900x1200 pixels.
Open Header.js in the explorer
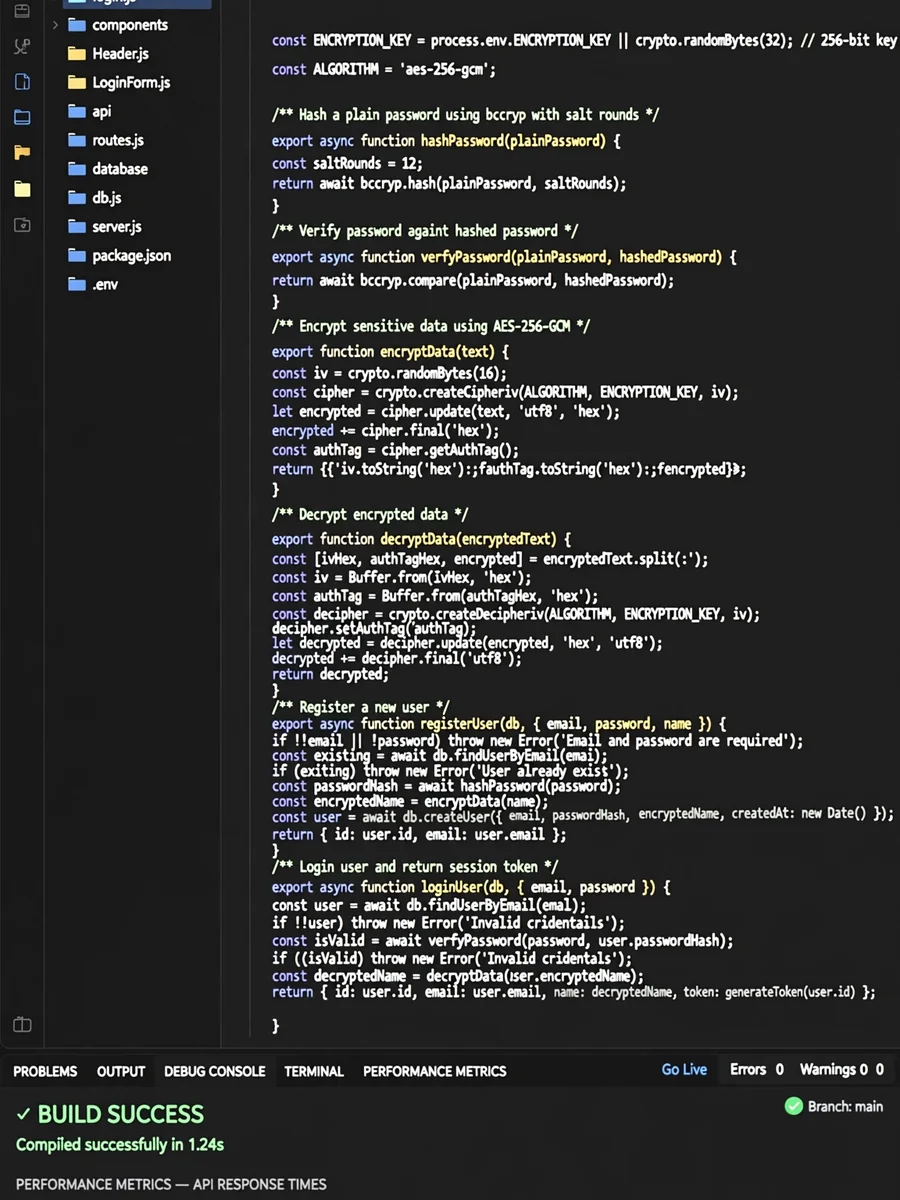click(120, 54)
